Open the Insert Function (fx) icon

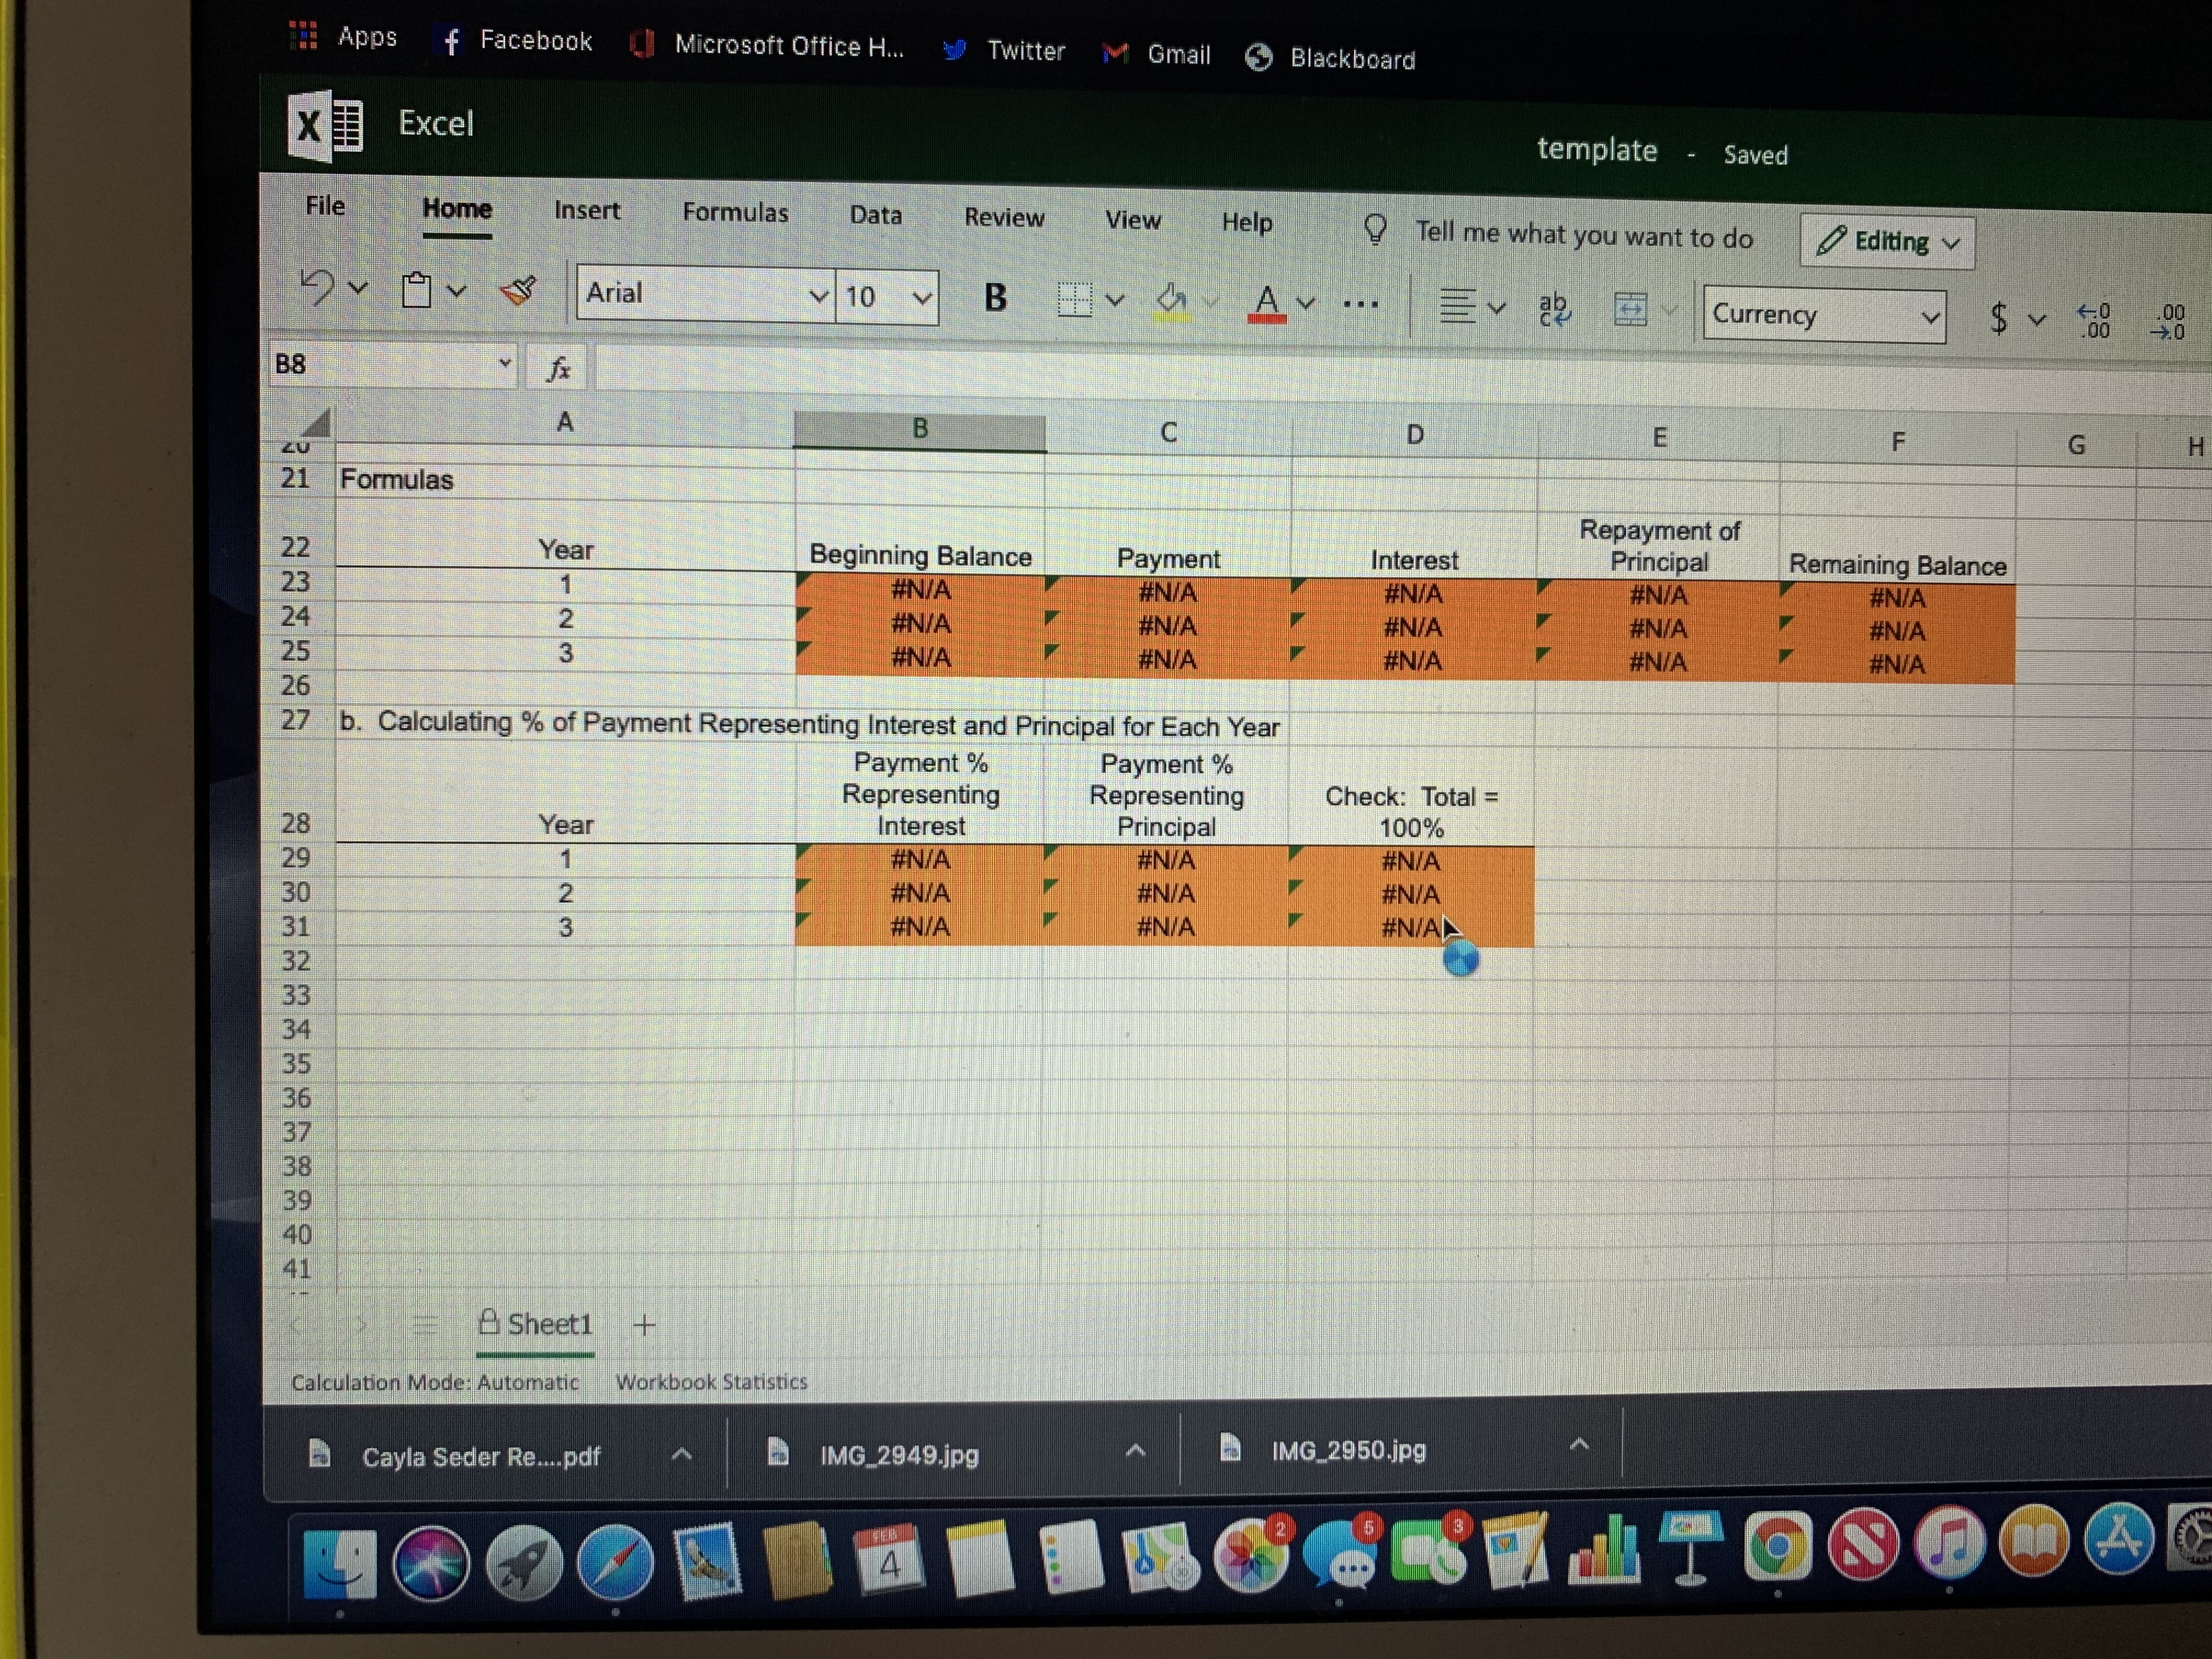(x=558, y=368)
